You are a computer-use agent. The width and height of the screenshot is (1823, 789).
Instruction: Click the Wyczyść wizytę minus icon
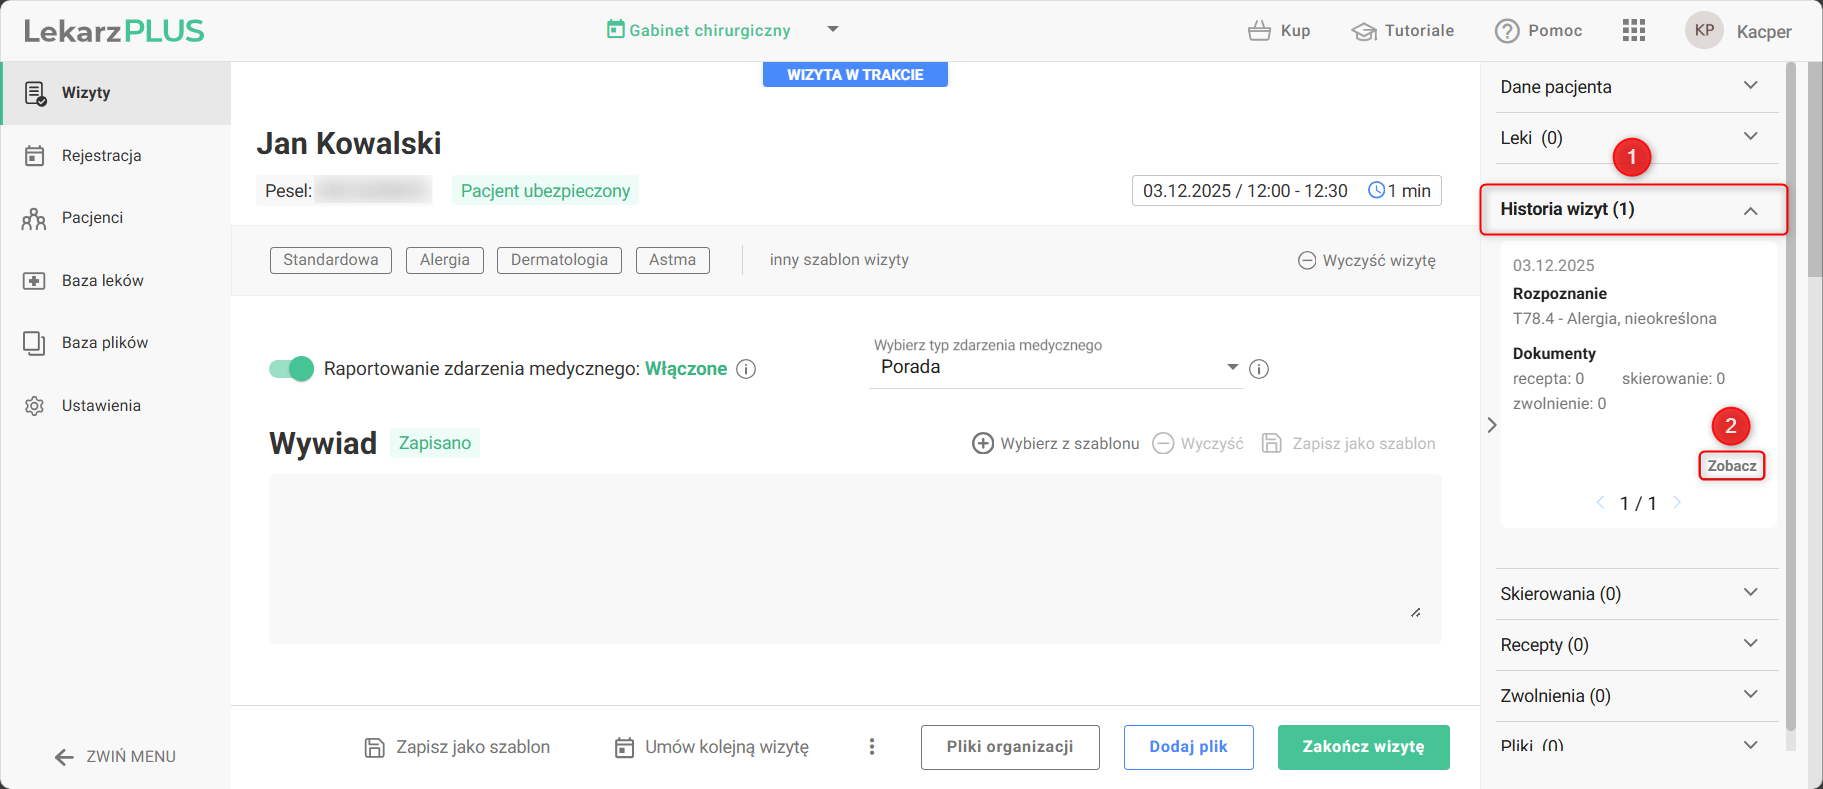tap(1307, 261)
